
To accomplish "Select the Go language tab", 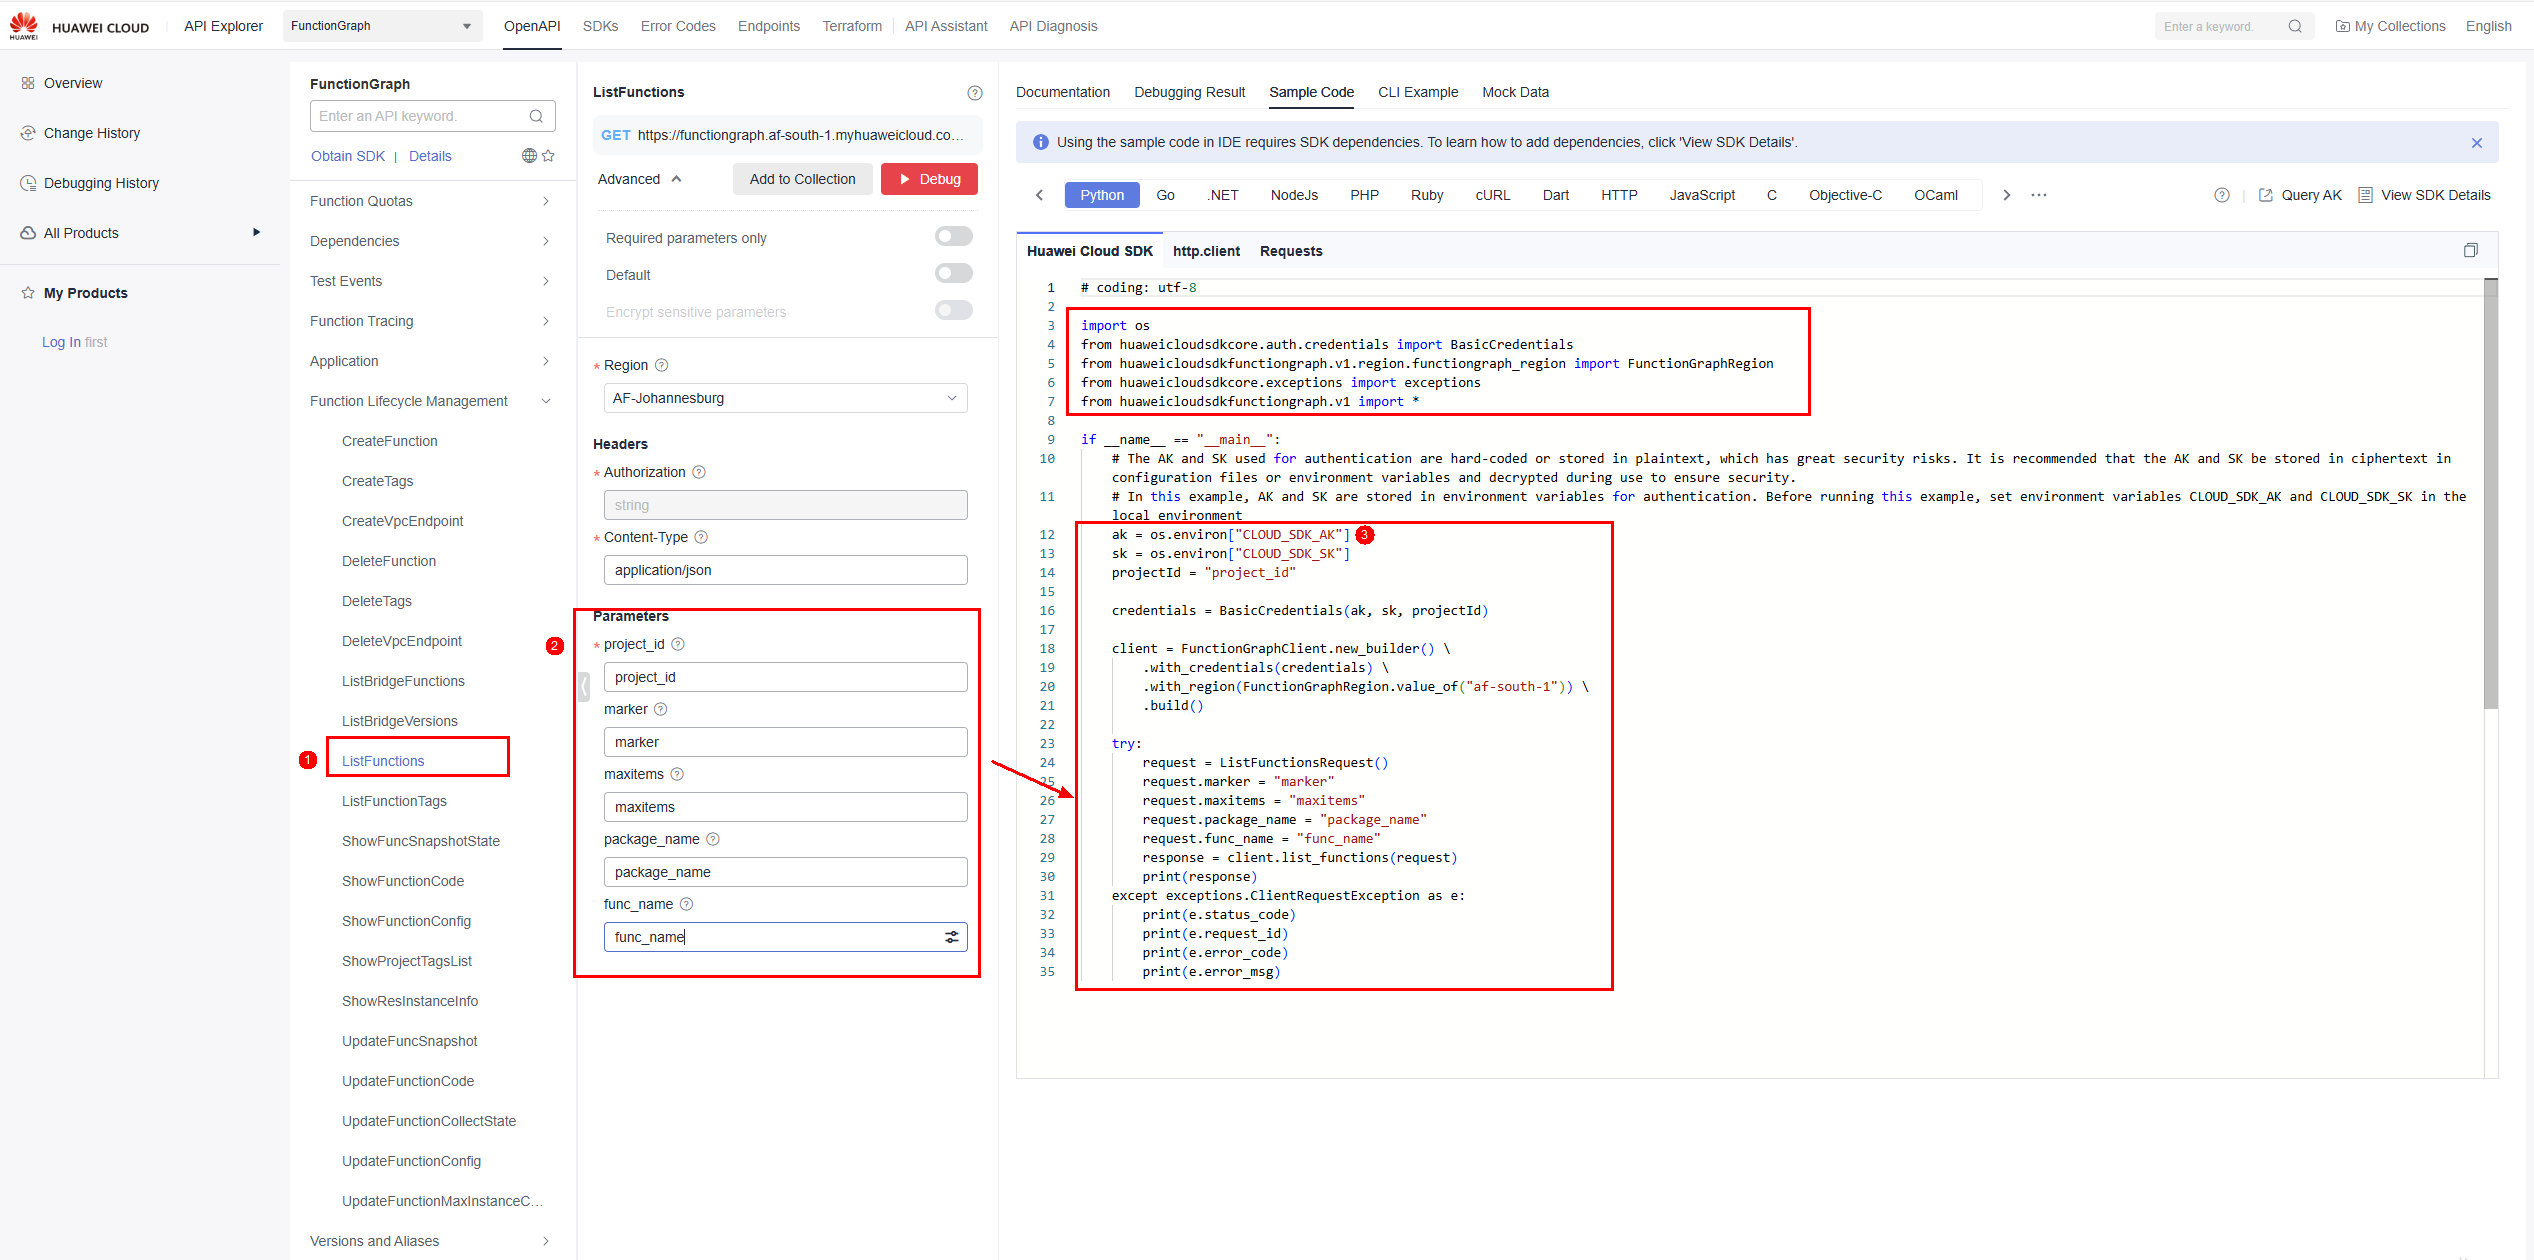I will tap(1165, 195).
